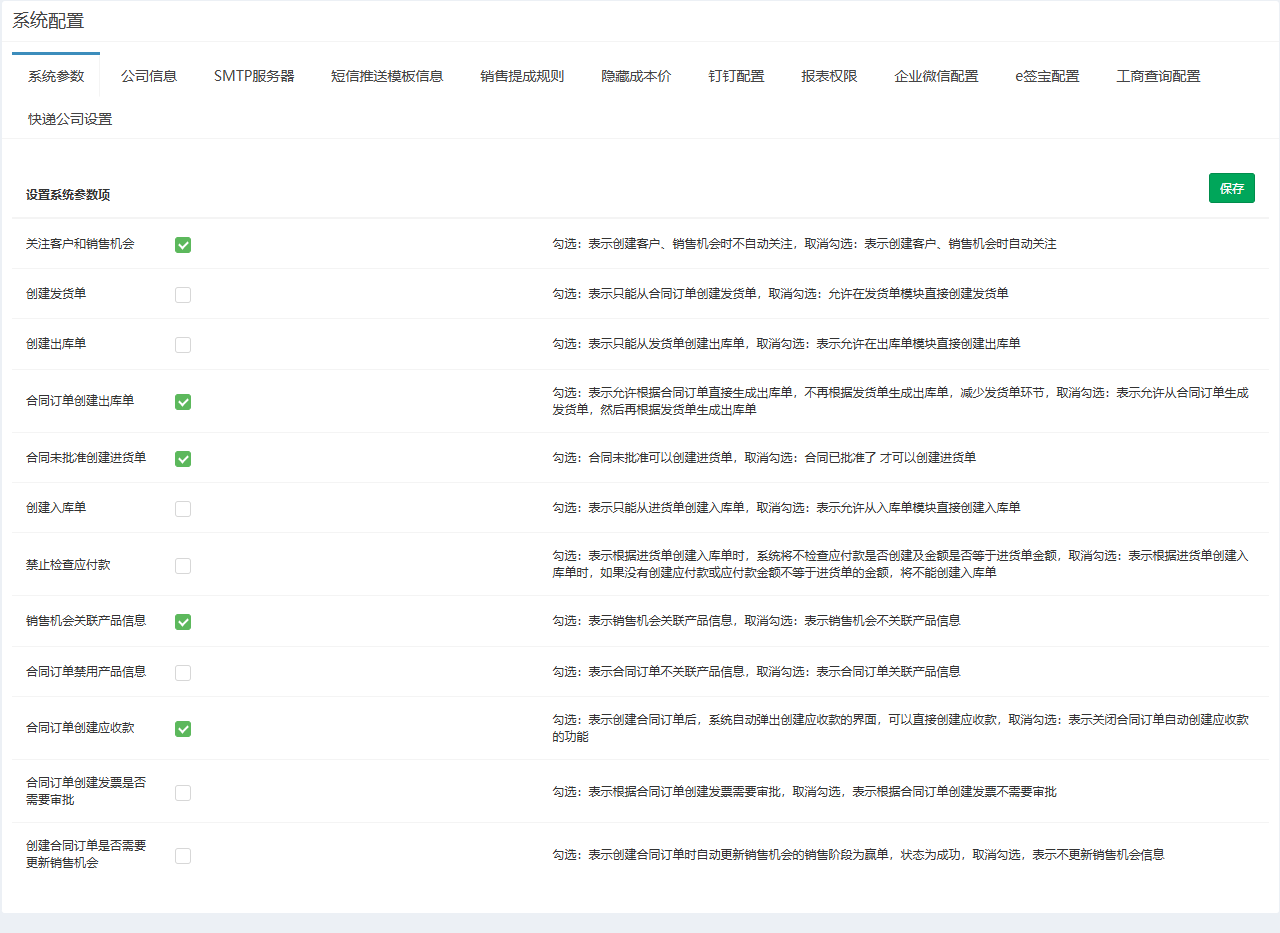
Task: Open the SMTP服务器 tab
Action: point(254,76)
